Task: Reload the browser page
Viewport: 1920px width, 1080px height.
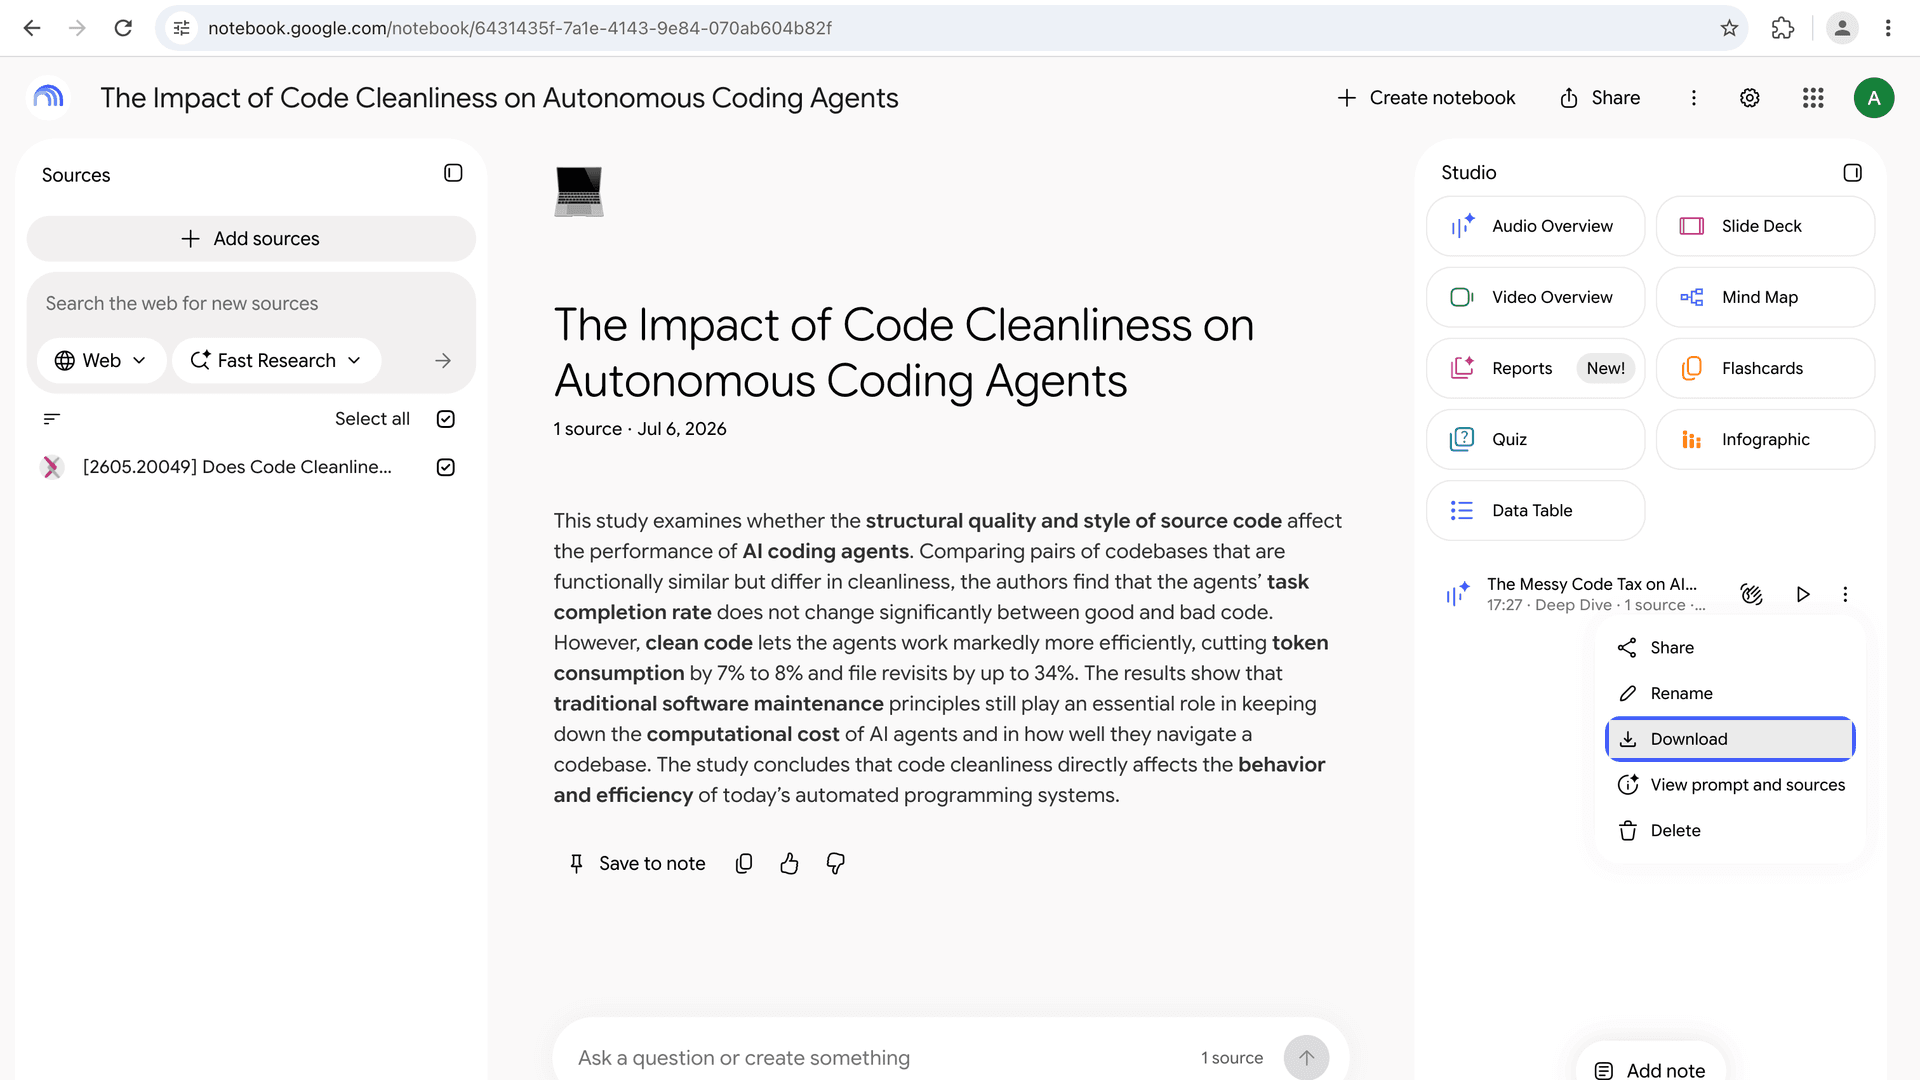Action: click(123, 28)
